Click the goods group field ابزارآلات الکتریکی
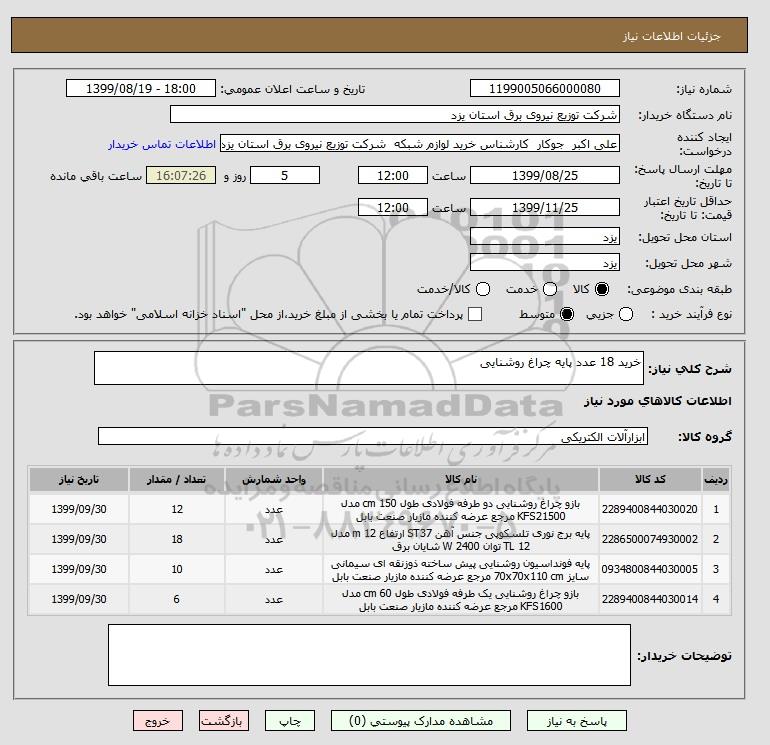This screenshot has width=770, height=745. click(373, 436)
